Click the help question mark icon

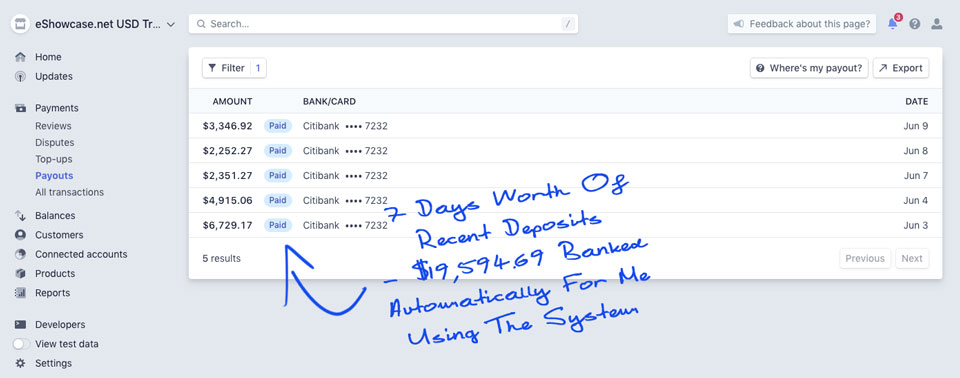(915, 24)
